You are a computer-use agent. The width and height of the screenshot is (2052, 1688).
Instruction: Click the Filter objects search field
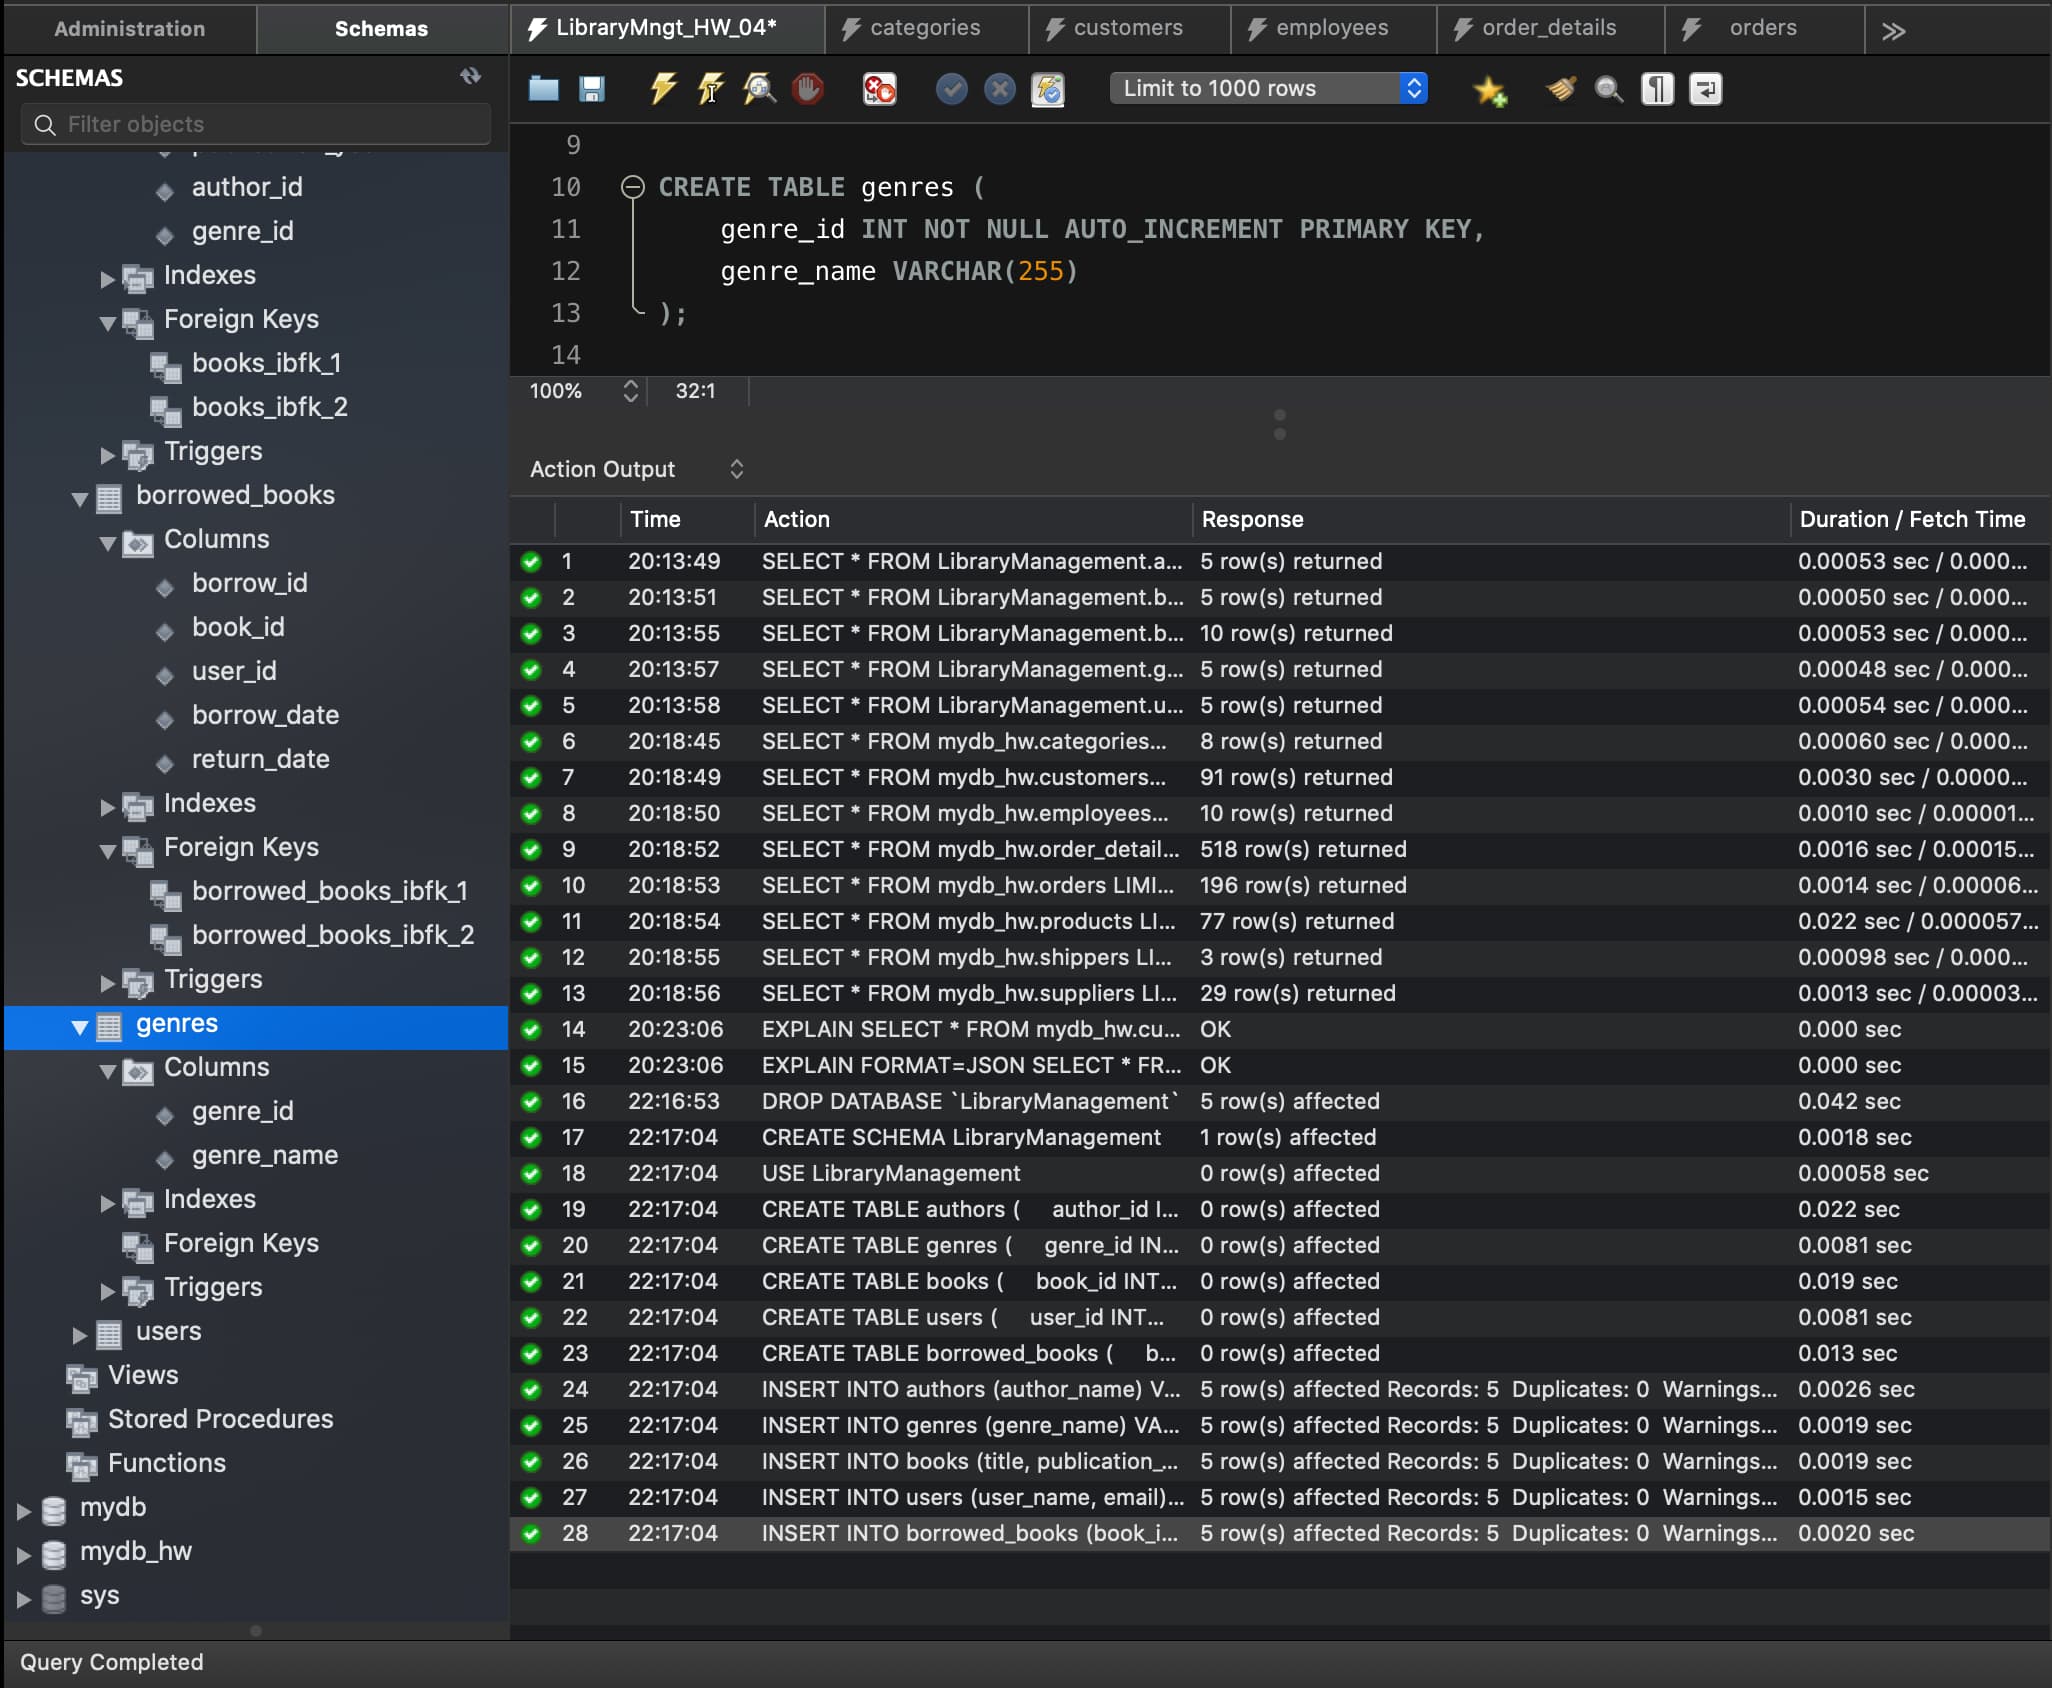pyautogui.click(x=256, y=124)
